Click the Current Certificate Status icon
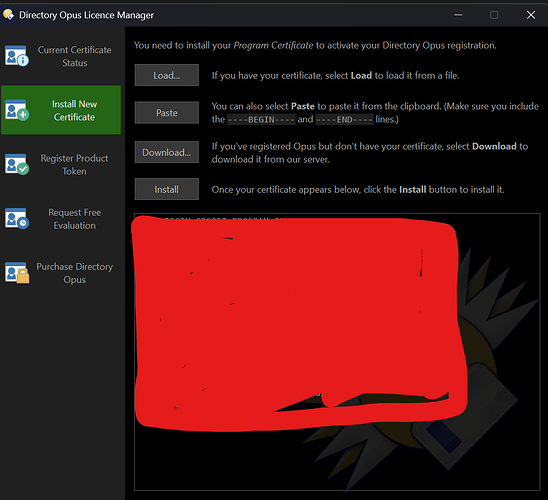Screen dimensions: 548x500 pos(16,56)
